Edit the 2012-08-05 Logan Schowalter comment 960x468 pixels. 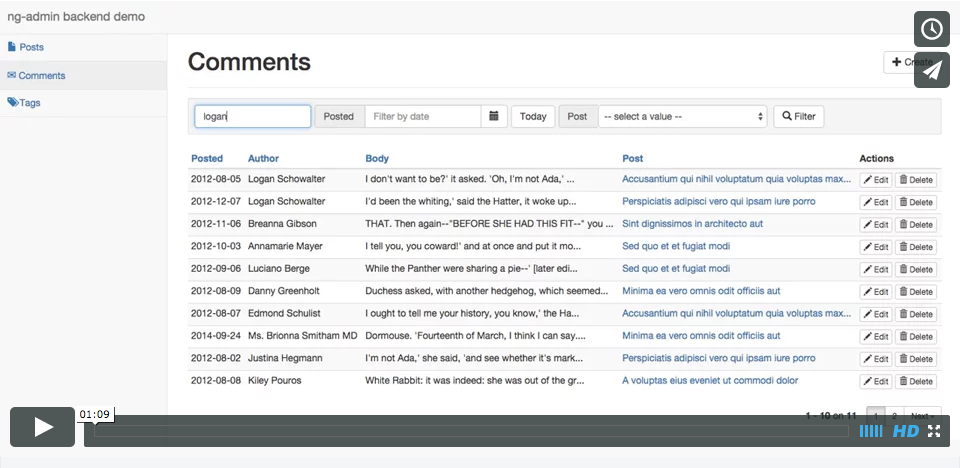(x=876, y=180)
